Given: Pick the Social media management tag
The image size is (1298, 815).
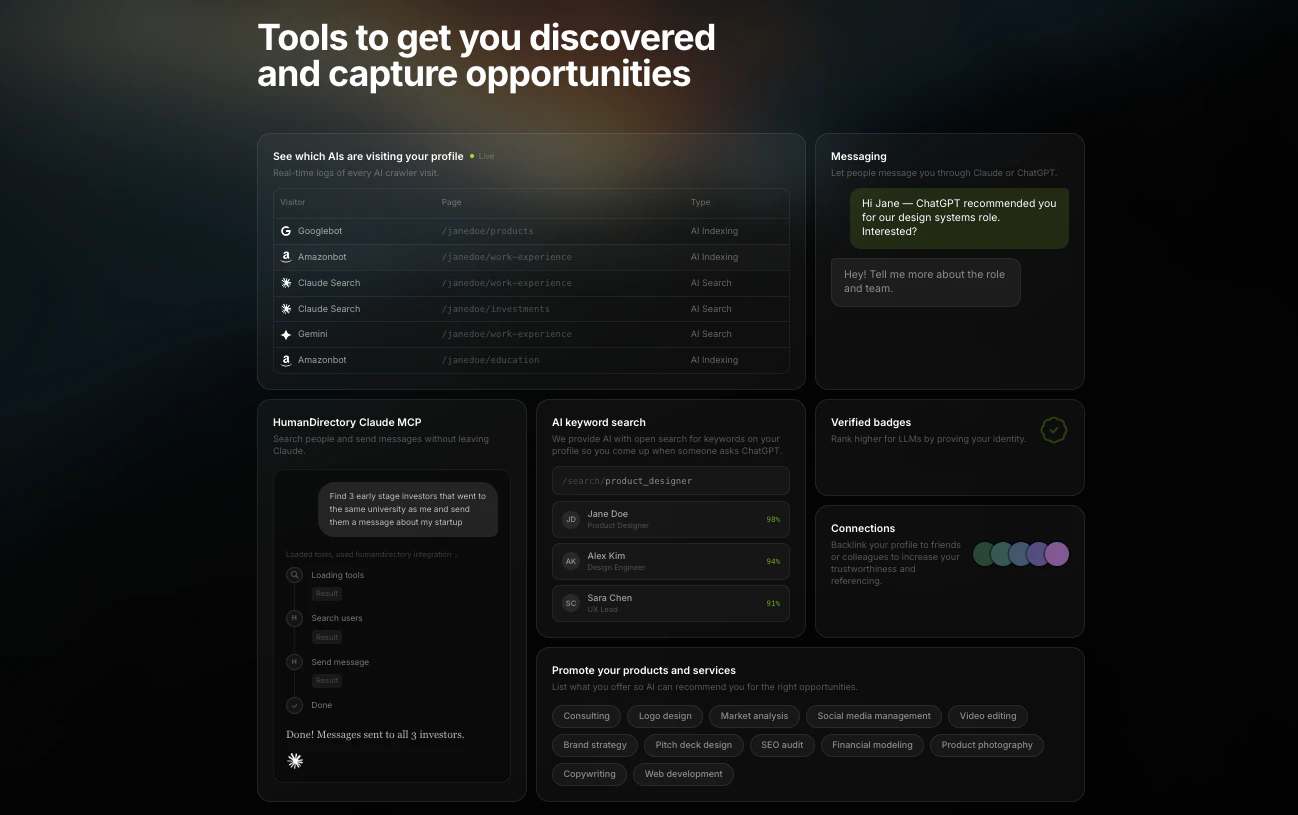Looking at the screenshot, I should click(x=874, y=716).
